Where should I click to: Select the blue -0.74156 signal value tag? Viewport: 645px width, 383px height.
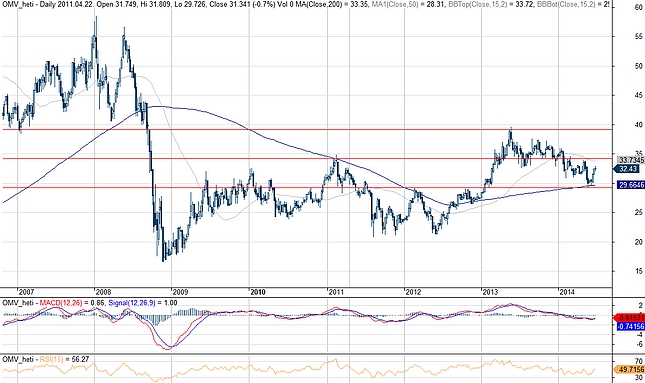(x=631, y=326)
